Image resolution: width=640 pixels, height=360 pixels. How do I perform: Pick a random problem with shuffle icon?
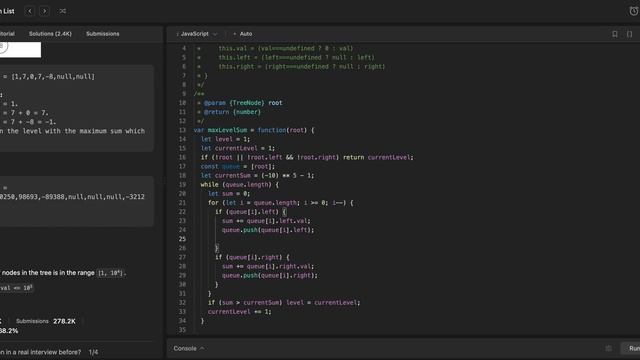[62, 11]
